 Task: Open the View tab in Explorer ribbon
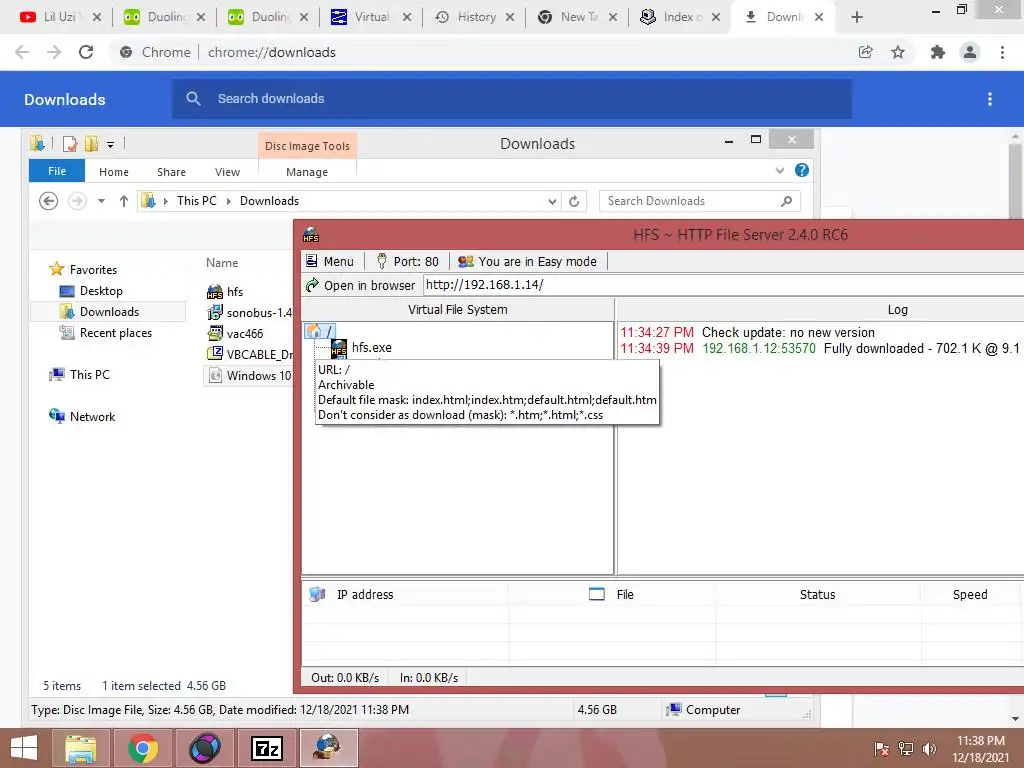[227, 172]
